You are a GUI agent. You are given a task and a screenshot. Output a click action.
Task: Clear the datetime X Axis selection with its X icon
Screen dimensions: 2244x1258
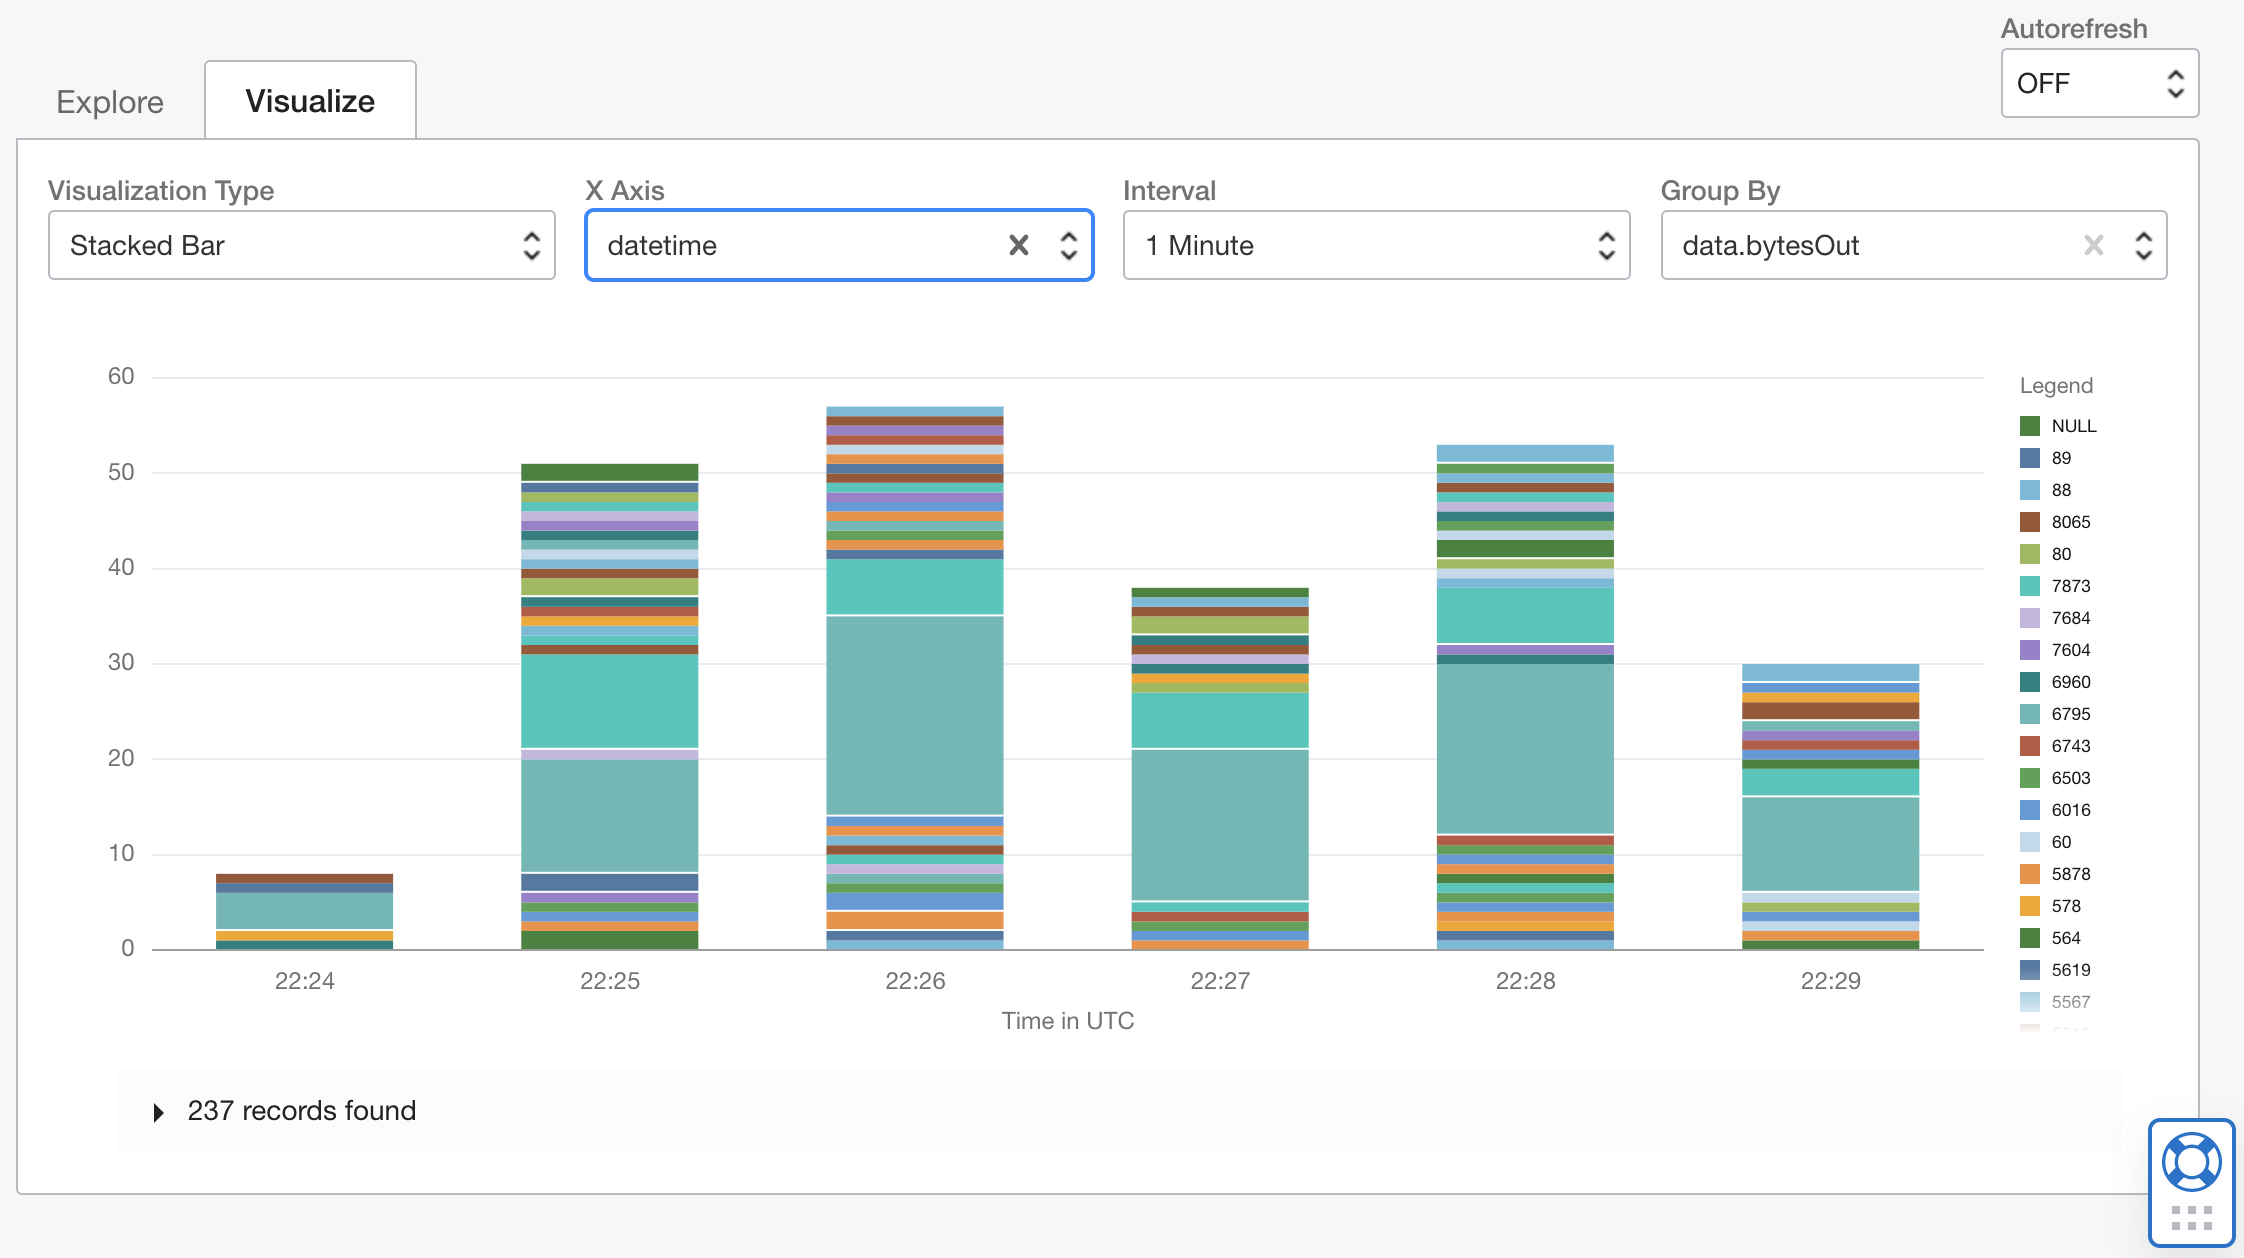point(1019,245)
